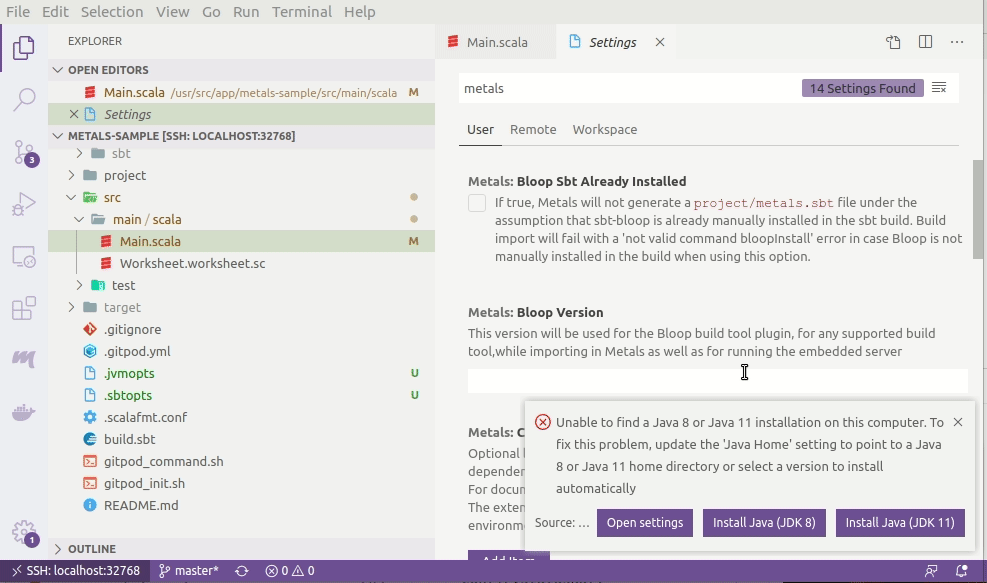Image resolution: width=987 pixels, height=583 pixels.
Task: Open Main.scala in the file tree
Action: (241, 241)
